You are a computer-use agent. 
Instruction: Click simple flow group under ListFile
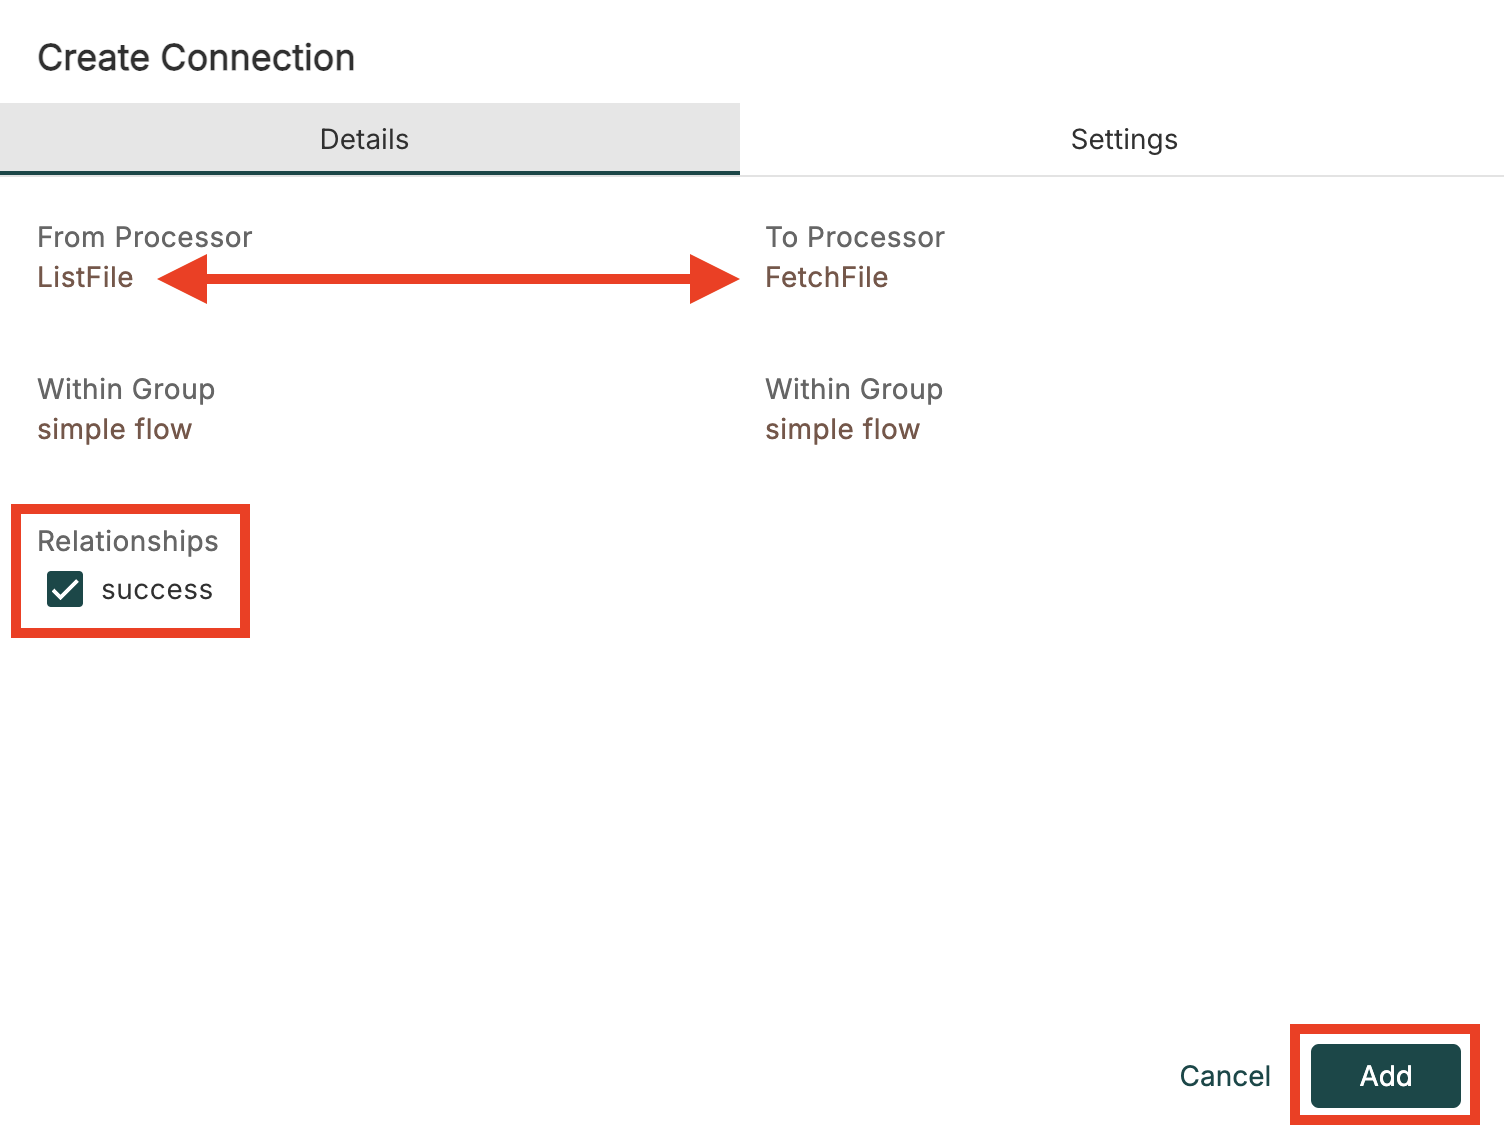[114, 429]
